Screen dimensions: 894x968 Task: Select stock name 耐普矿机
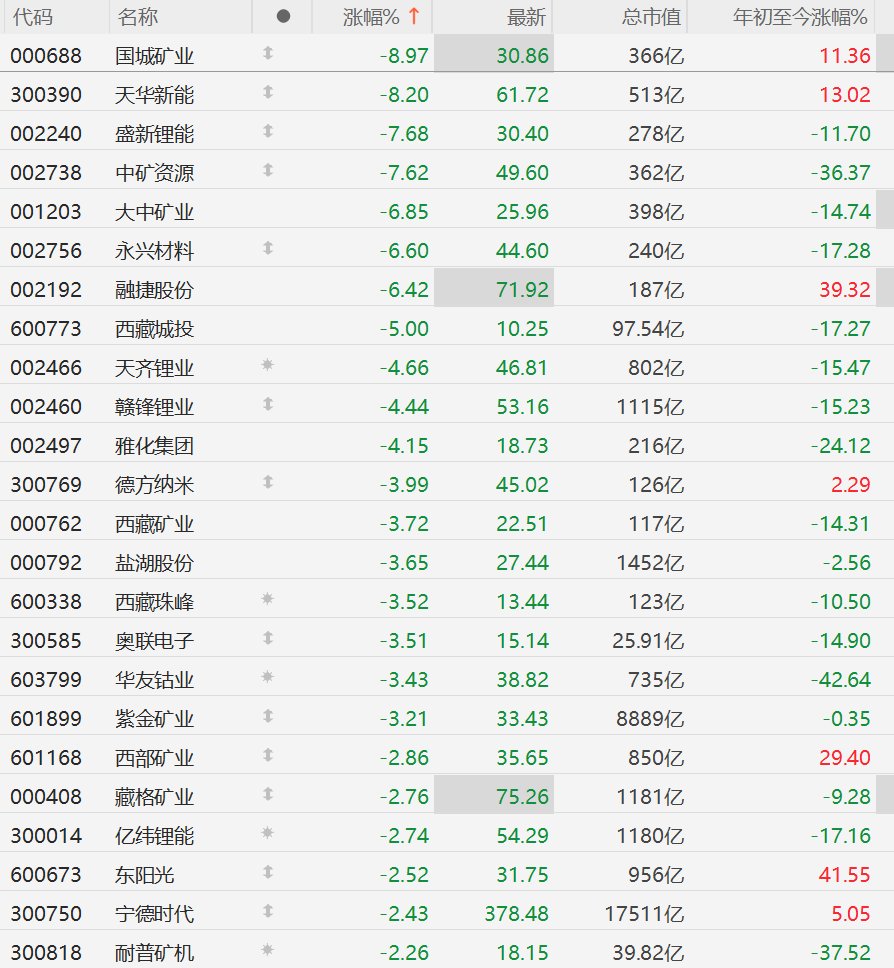coord(154,953)
